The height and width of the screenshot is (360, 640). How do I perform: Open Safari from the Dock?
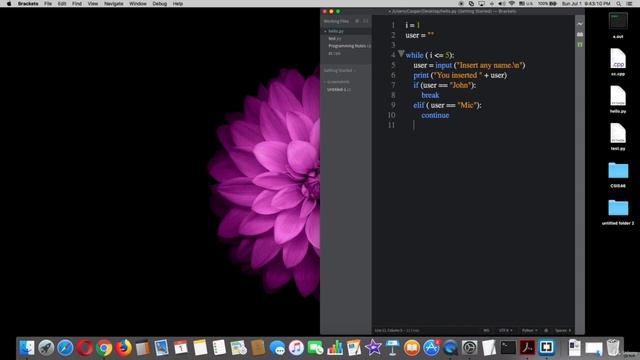[x=65, y=348]
